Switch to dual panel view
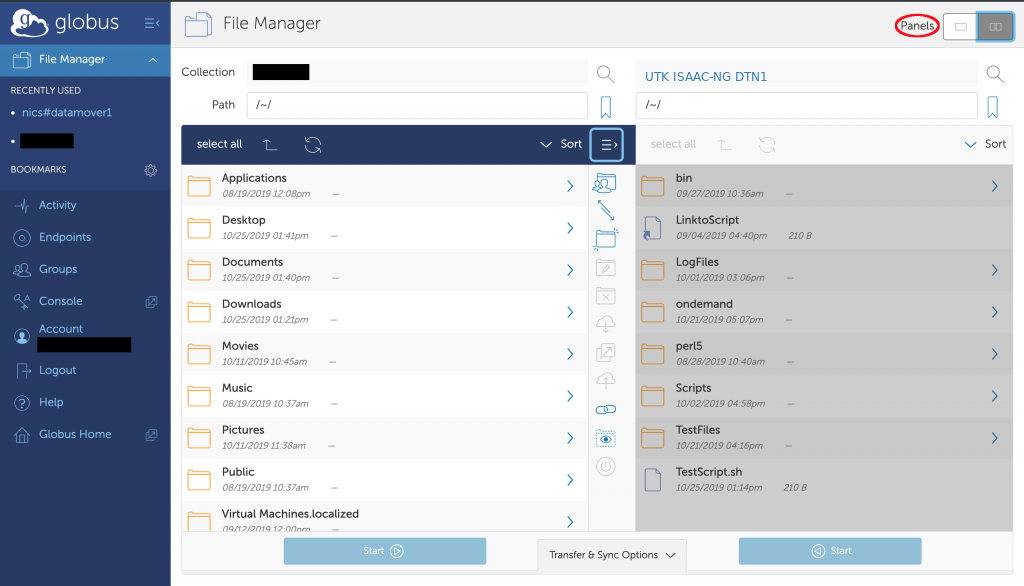 pos(995,27)
